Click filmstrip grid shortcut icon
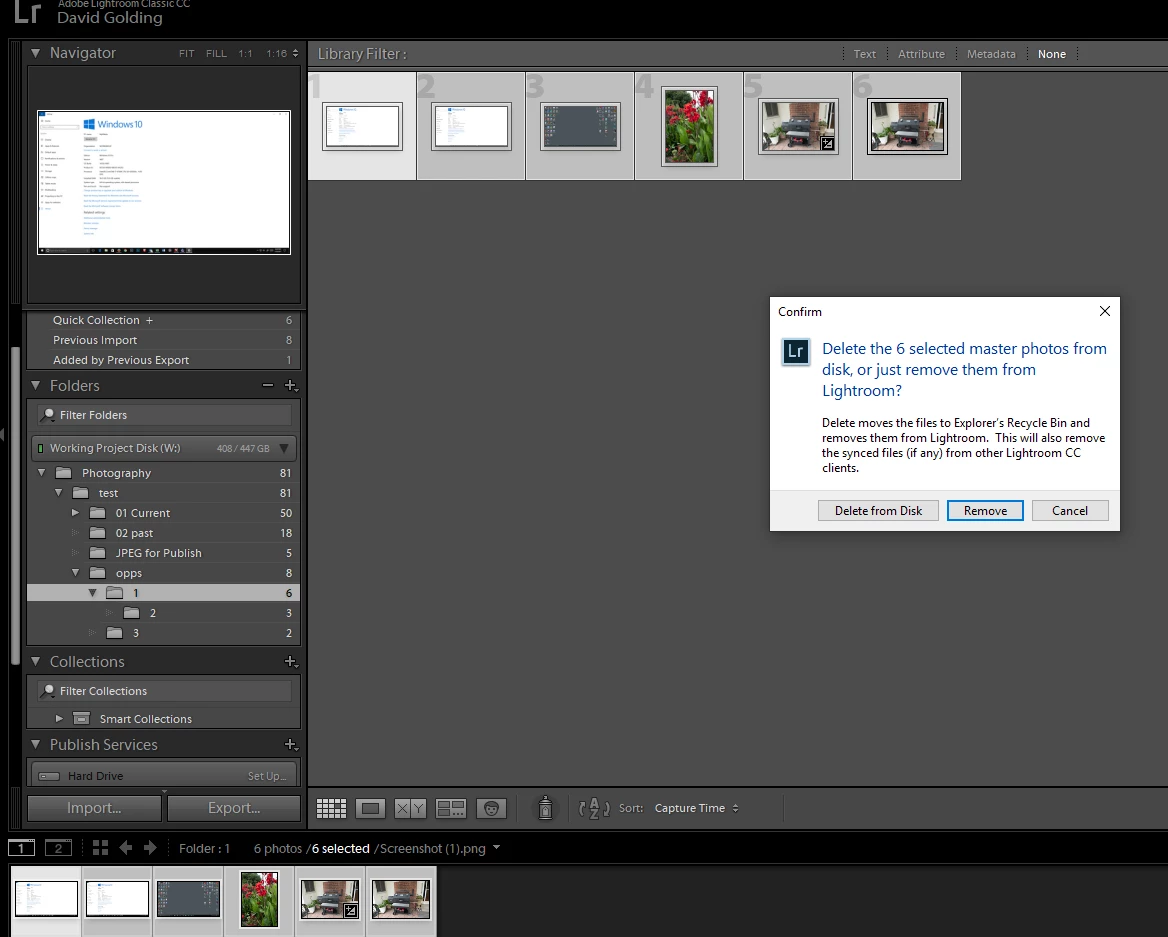This screenshot has height=937, width=1168. tap(101, 848)
